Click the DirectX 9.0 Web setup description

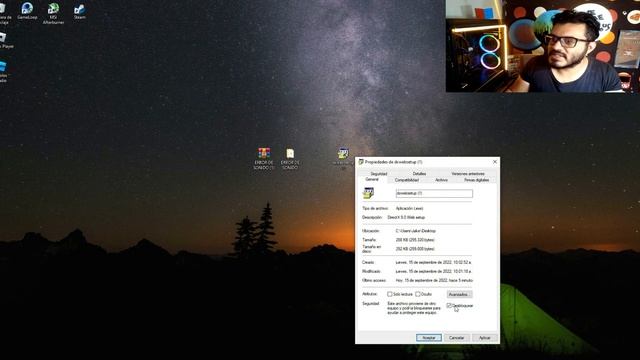[x=406, y=218]
